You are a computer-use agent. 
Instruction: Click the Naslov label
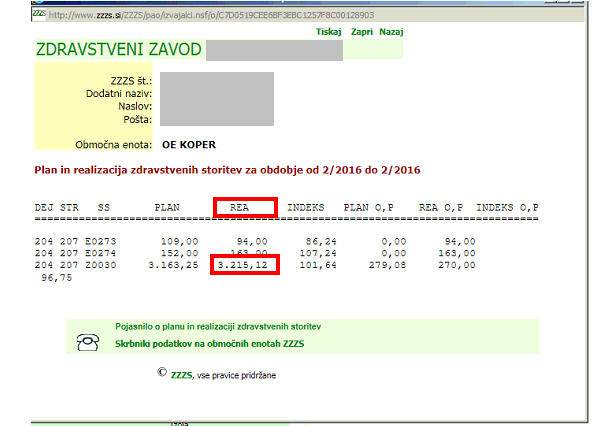135,106
